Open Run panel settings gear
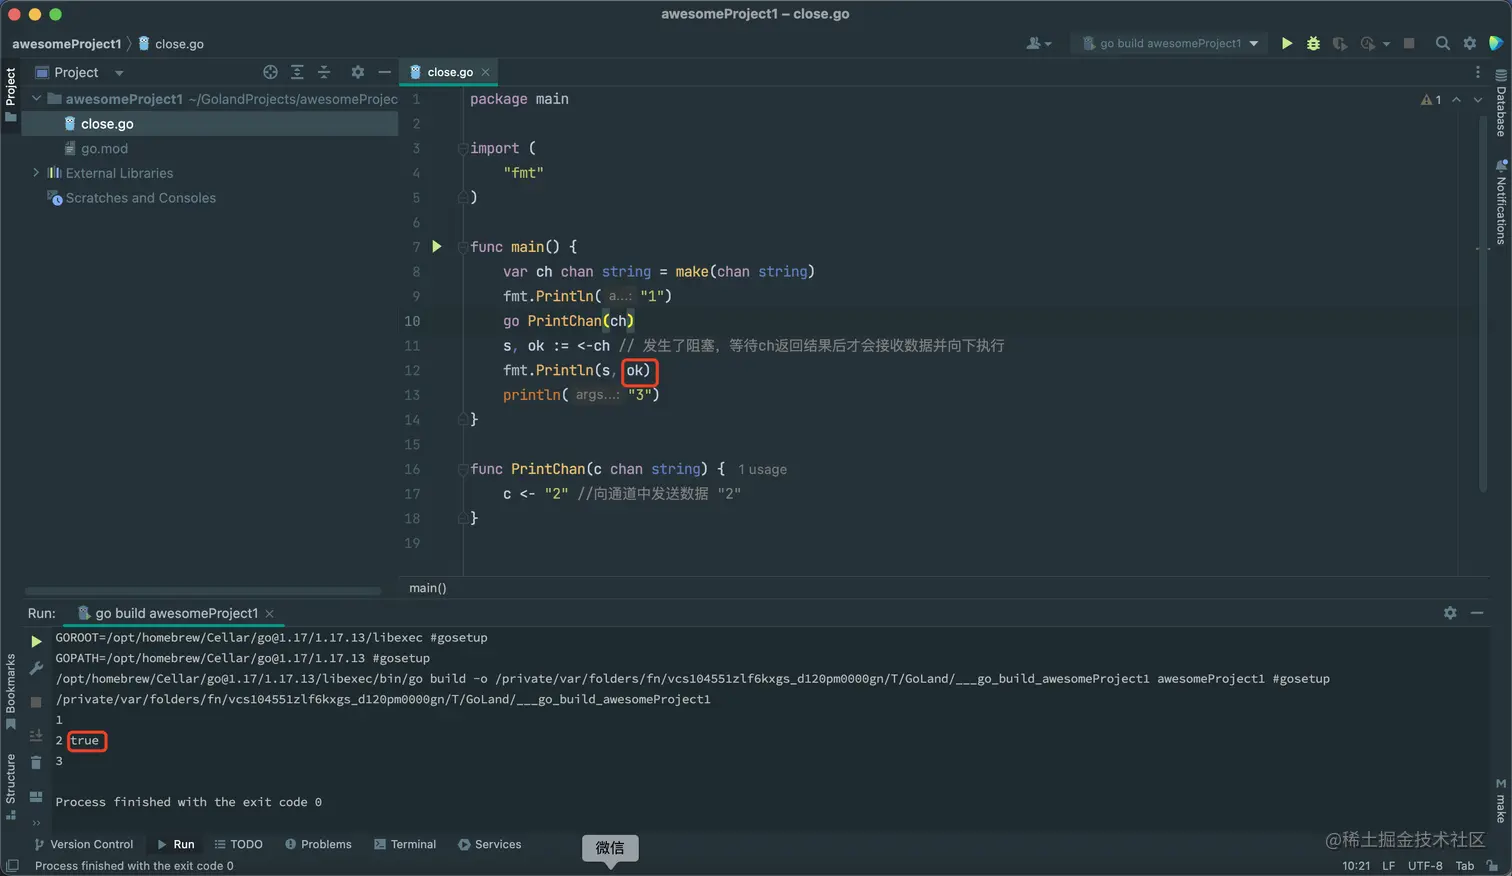The image size is (1512, 876). (x=1450, y=613)
